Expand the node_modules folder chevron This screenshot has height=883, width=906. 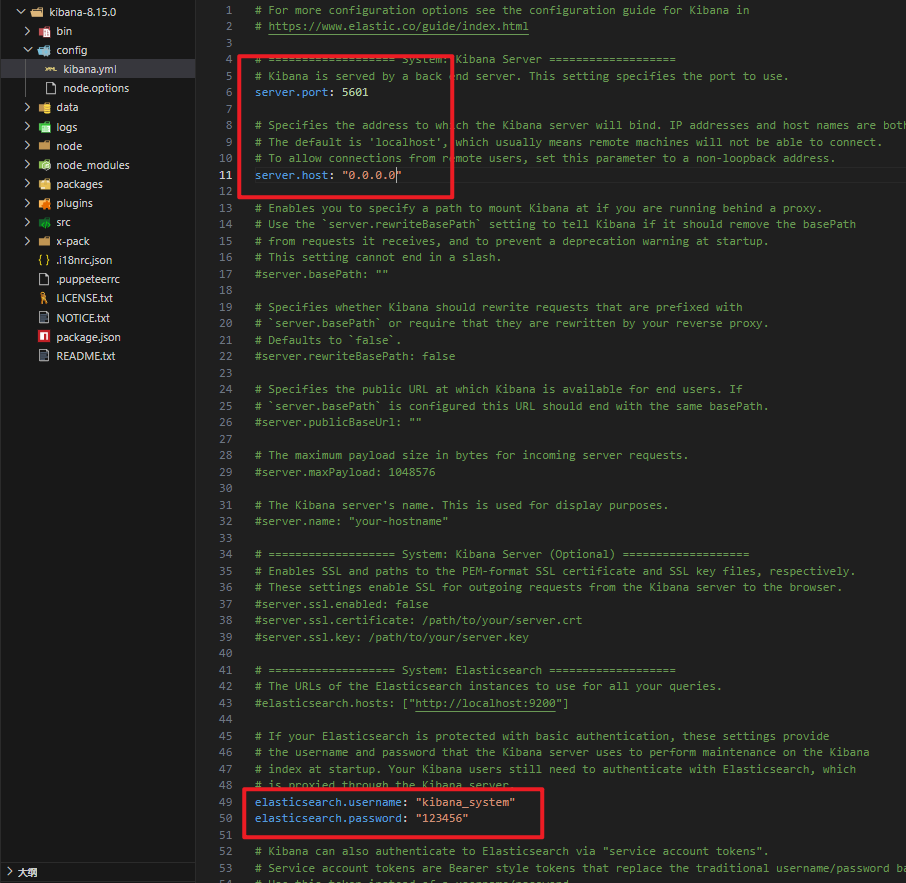(27, 164)
